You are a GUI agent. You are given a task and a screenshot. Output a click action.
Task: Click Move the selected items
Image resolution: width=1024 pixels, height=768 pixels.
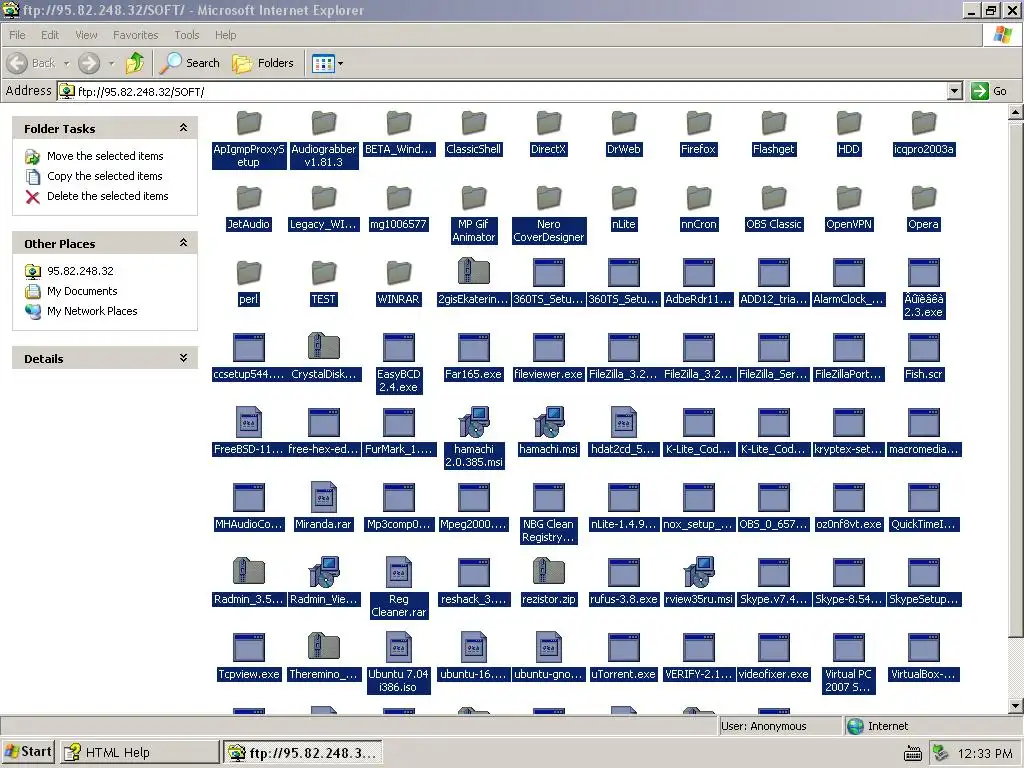pyautogui.click(x=104, y=156)
